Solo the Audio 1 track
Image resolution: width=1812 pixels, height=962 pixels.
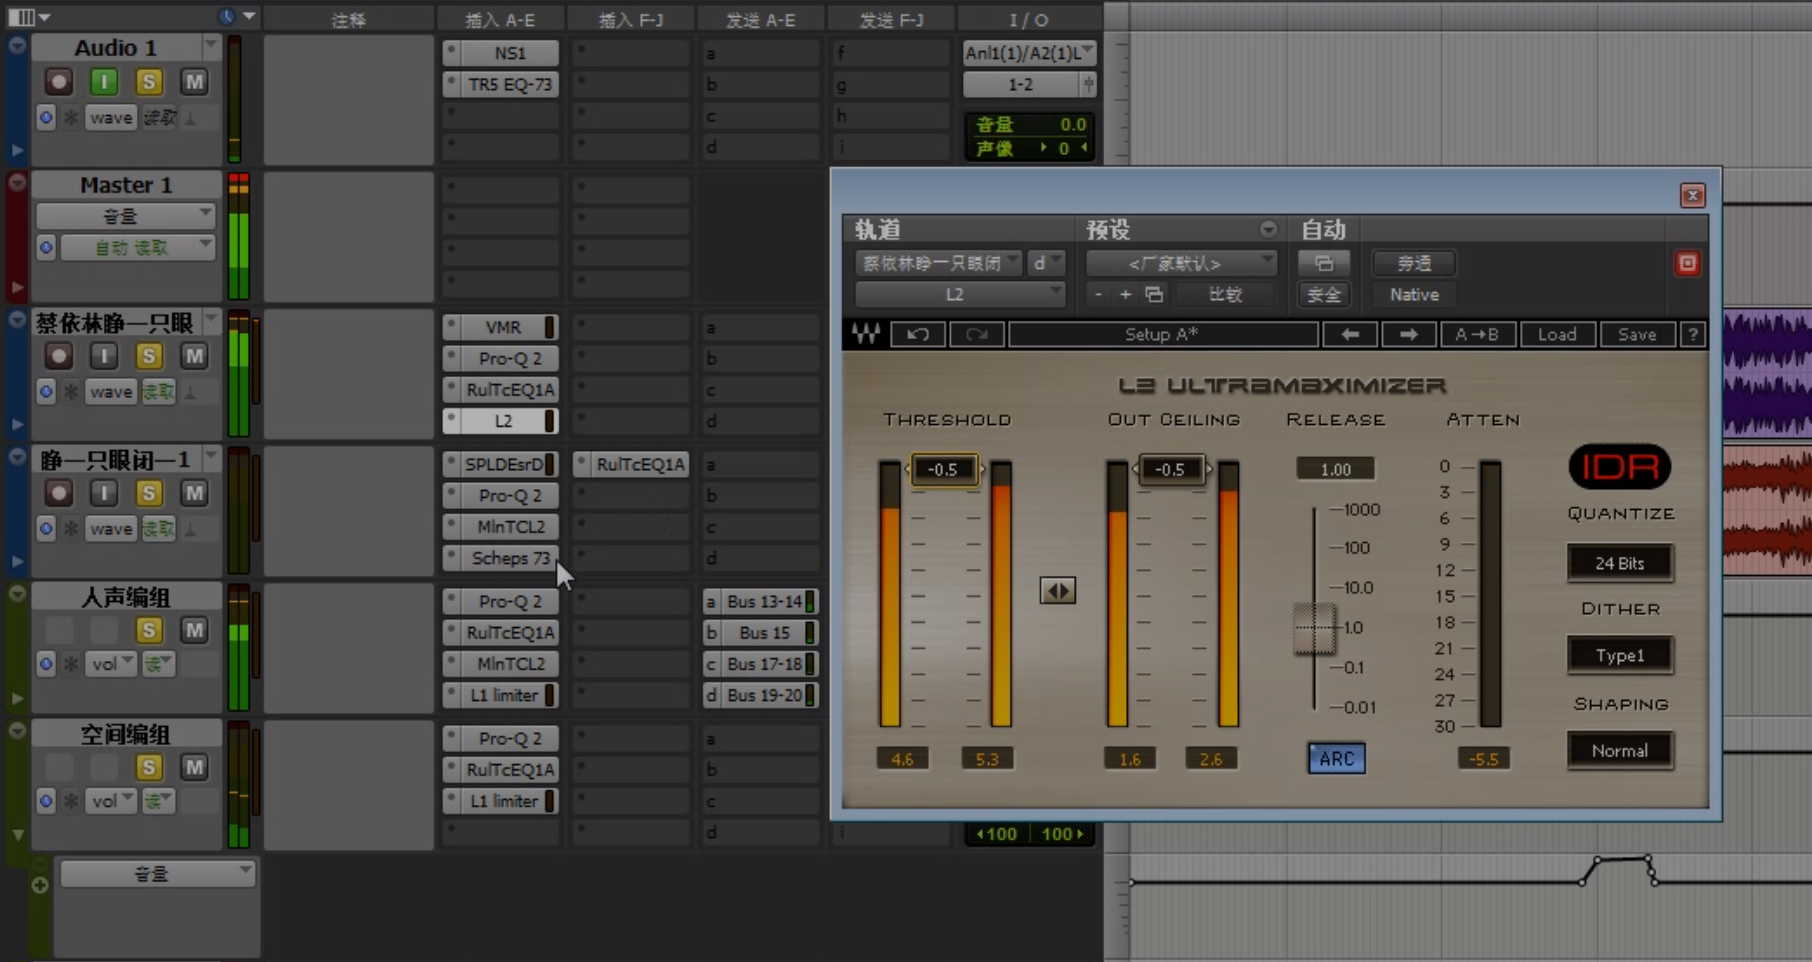[149, 82]
